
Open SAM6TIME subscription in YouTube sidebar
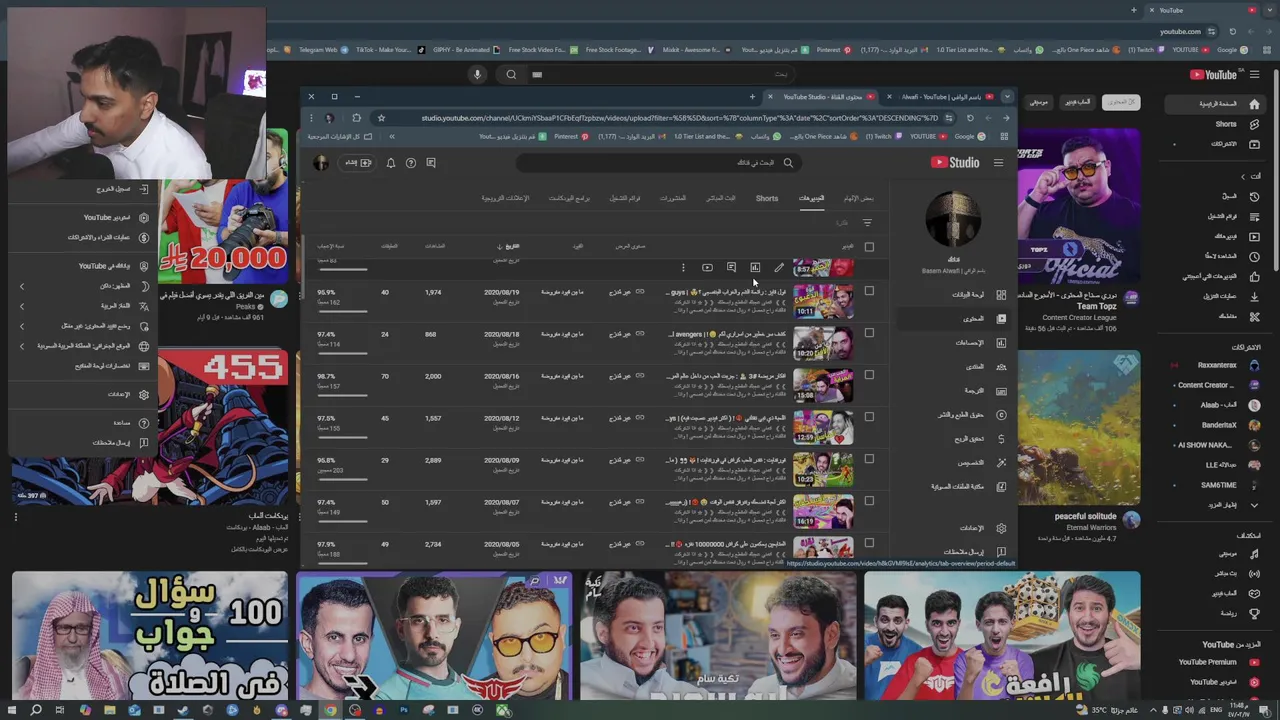click(1221, 485)
